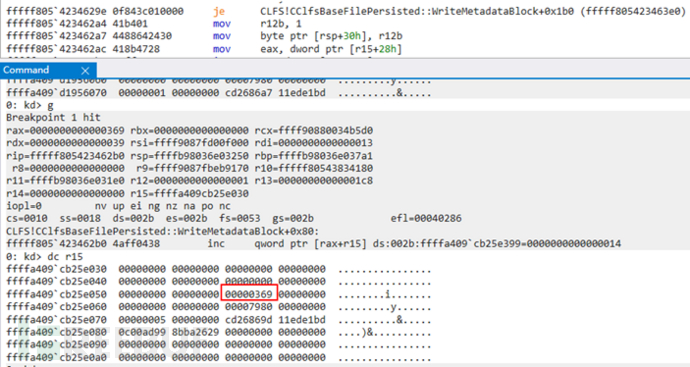Click the rax=0000000000000369 register value

point(66,131)
